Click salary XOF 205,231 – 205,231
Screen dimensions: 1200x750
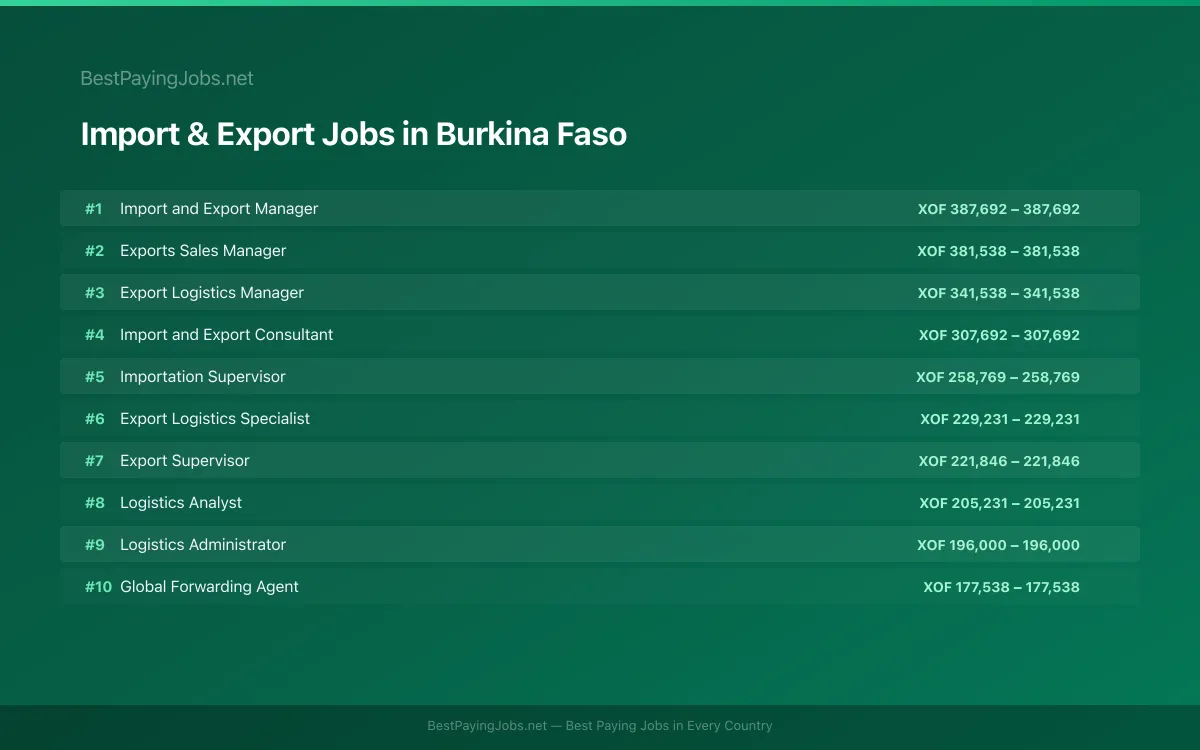coord(1000,503)
